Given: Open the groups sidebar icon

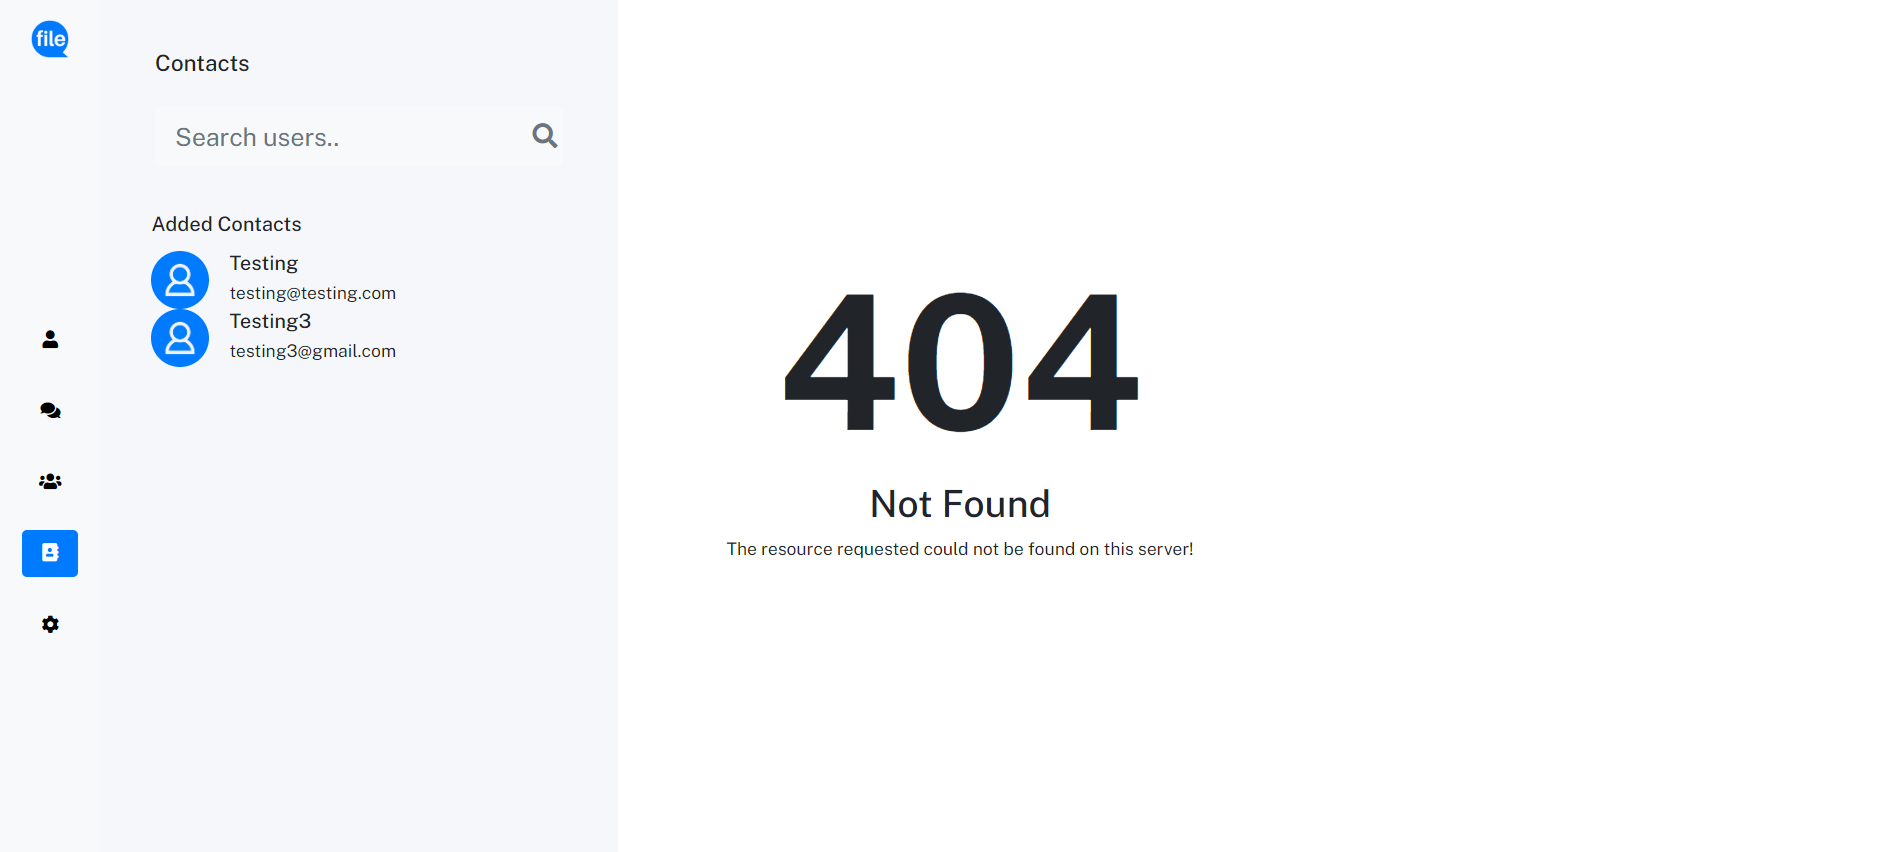Looking at the screenshot, I should 50,481.
